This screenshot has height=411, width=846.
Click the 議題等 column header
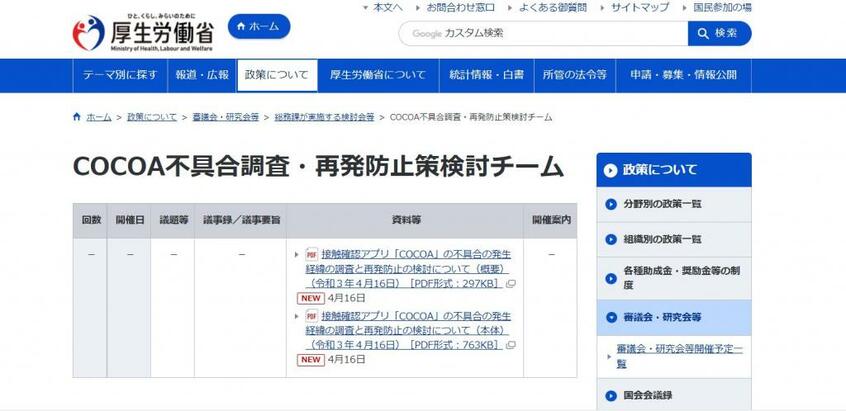click(x=174, y=220)
